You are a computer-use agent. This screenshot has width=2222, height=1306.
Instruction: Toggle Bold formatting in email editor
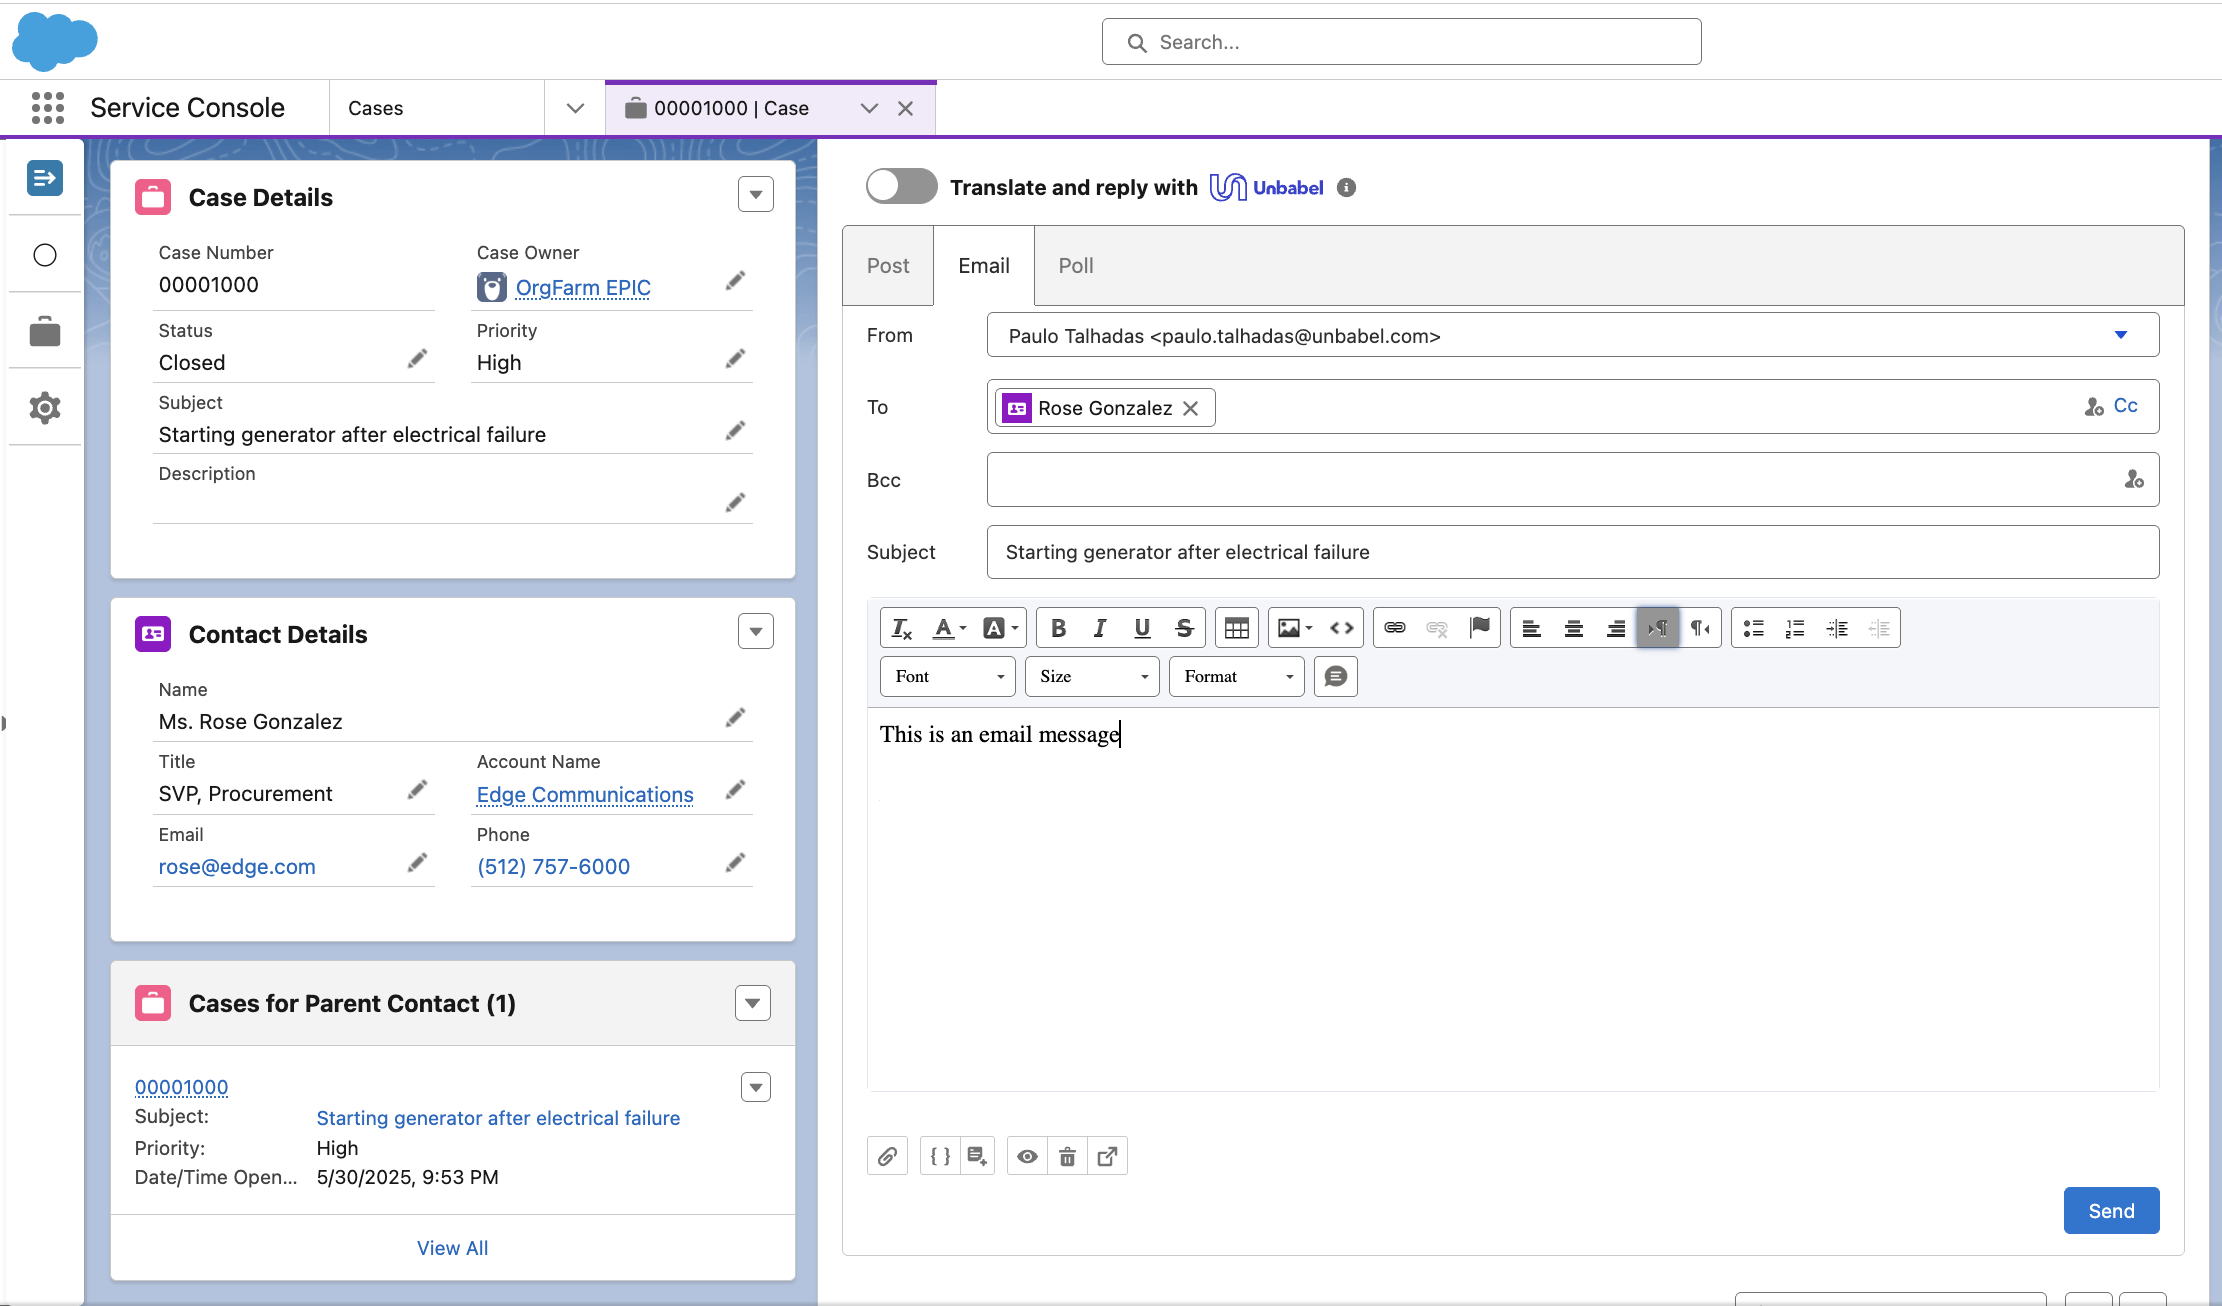tap(1058, 628)
